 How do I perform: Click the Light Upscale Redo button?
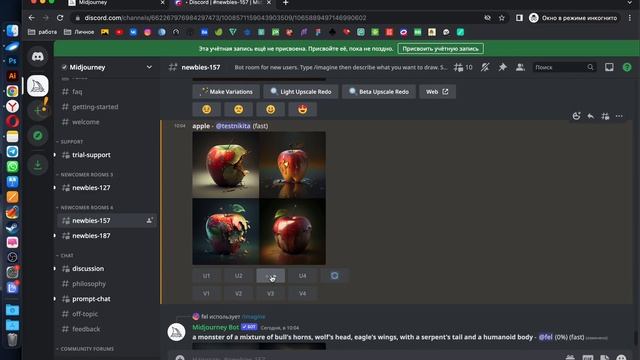pyautogui.click(x=301, y=92)
